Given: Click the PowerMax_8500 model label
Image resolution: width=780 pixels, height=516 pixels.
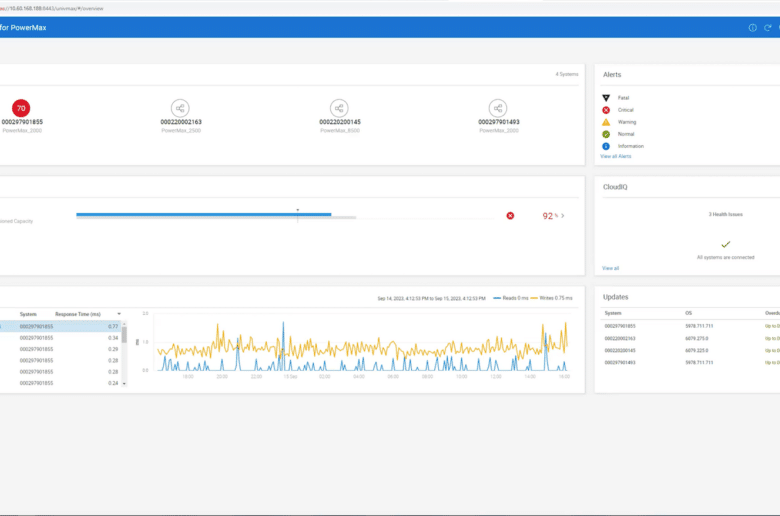Looking at the screenshot, I should pos(340,131).
